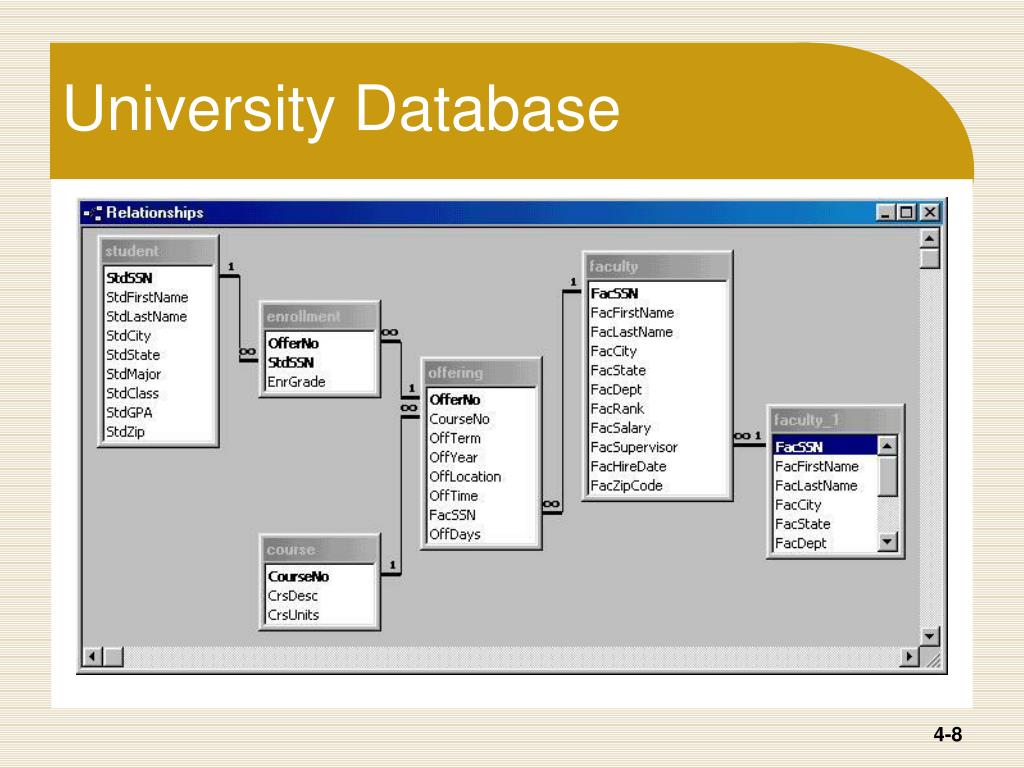1024x768 pixels.
Task: Select StdGPA field
Action: 129,413
